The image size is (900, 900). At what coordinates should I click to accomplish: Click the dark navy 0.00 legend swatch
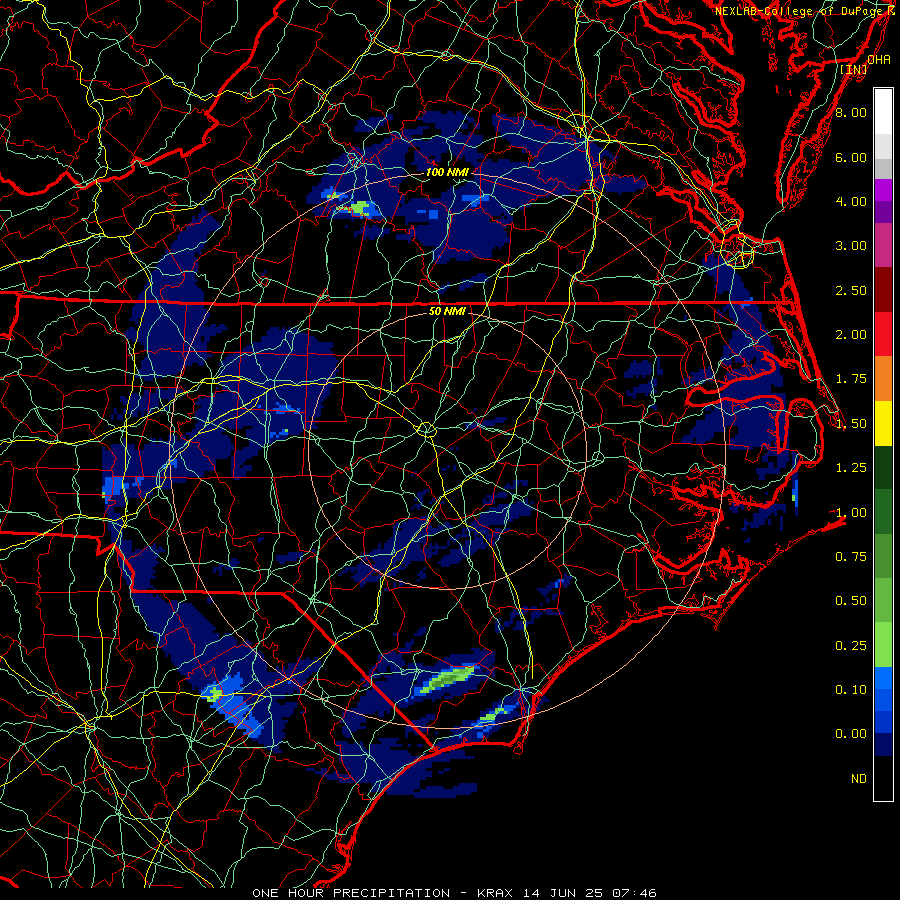pos(883,744)
